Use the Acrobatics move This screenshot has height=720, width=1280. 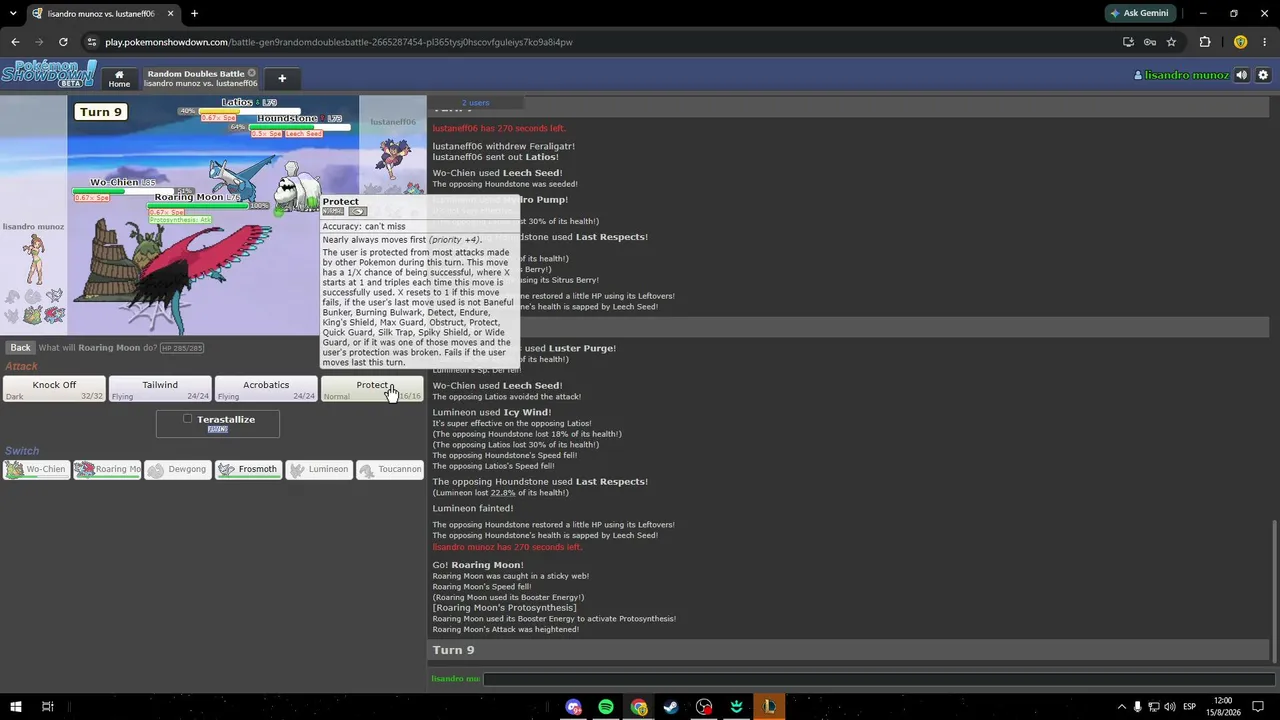click(266, 389)
